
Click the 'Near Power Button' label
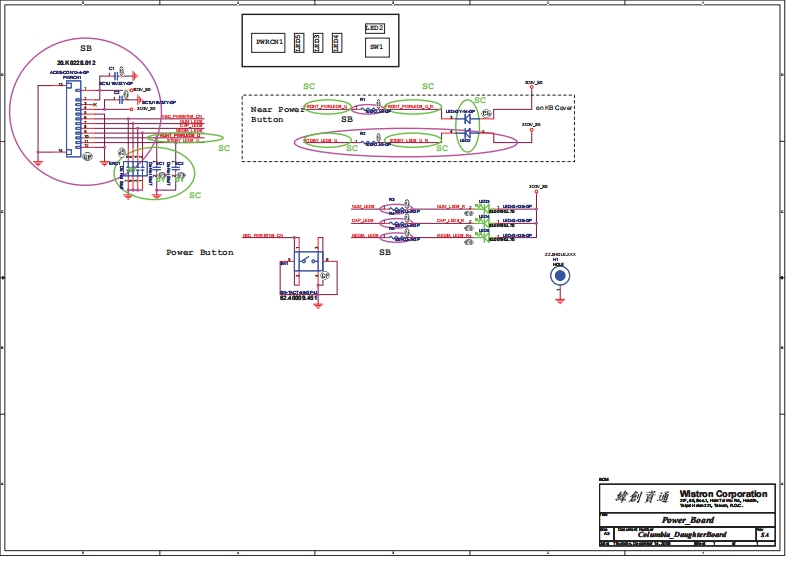(x=277, y=114)
